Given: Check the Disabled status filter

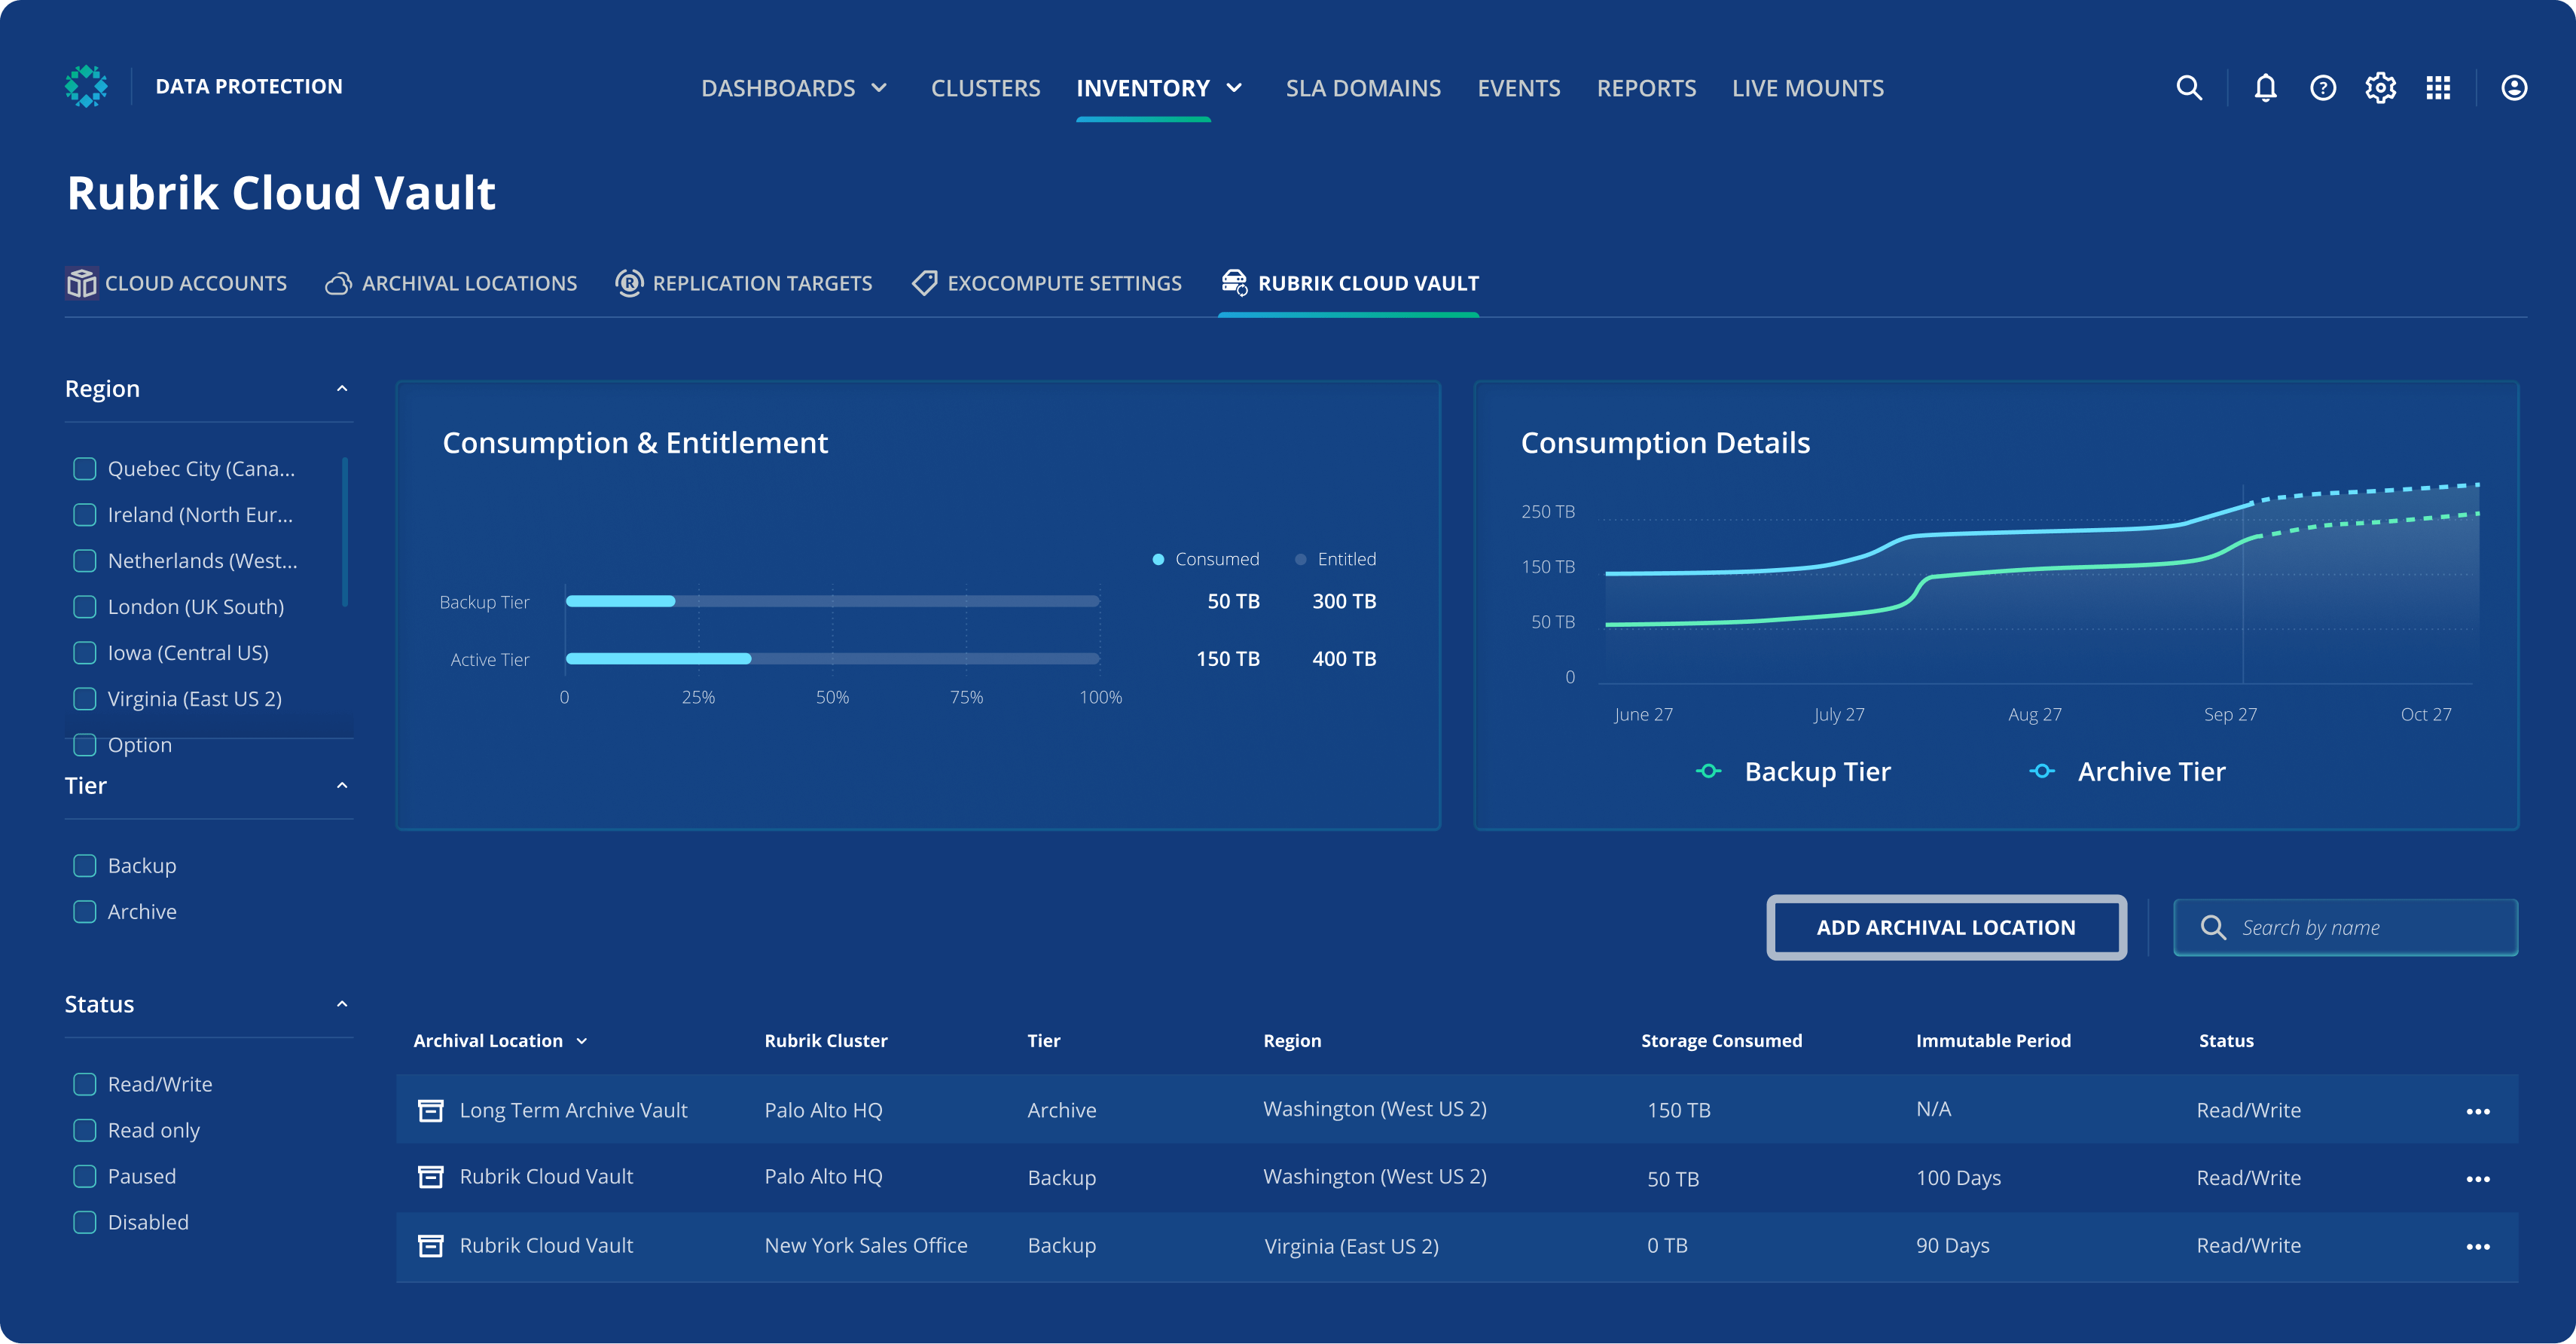Looking at the screenshot, I should tap(85, 1223).
